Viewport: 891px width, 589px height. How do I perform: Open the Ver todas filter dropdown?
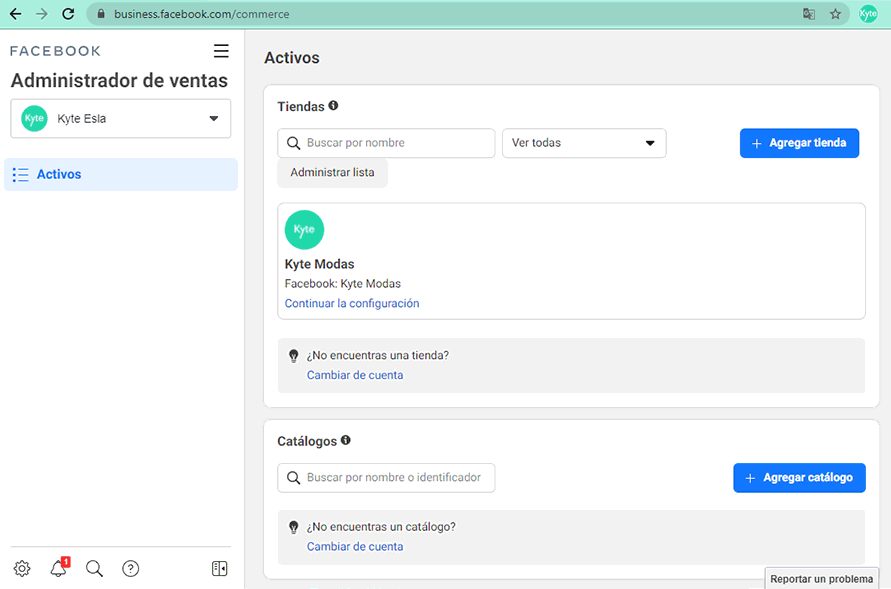[x=584, y=143]
